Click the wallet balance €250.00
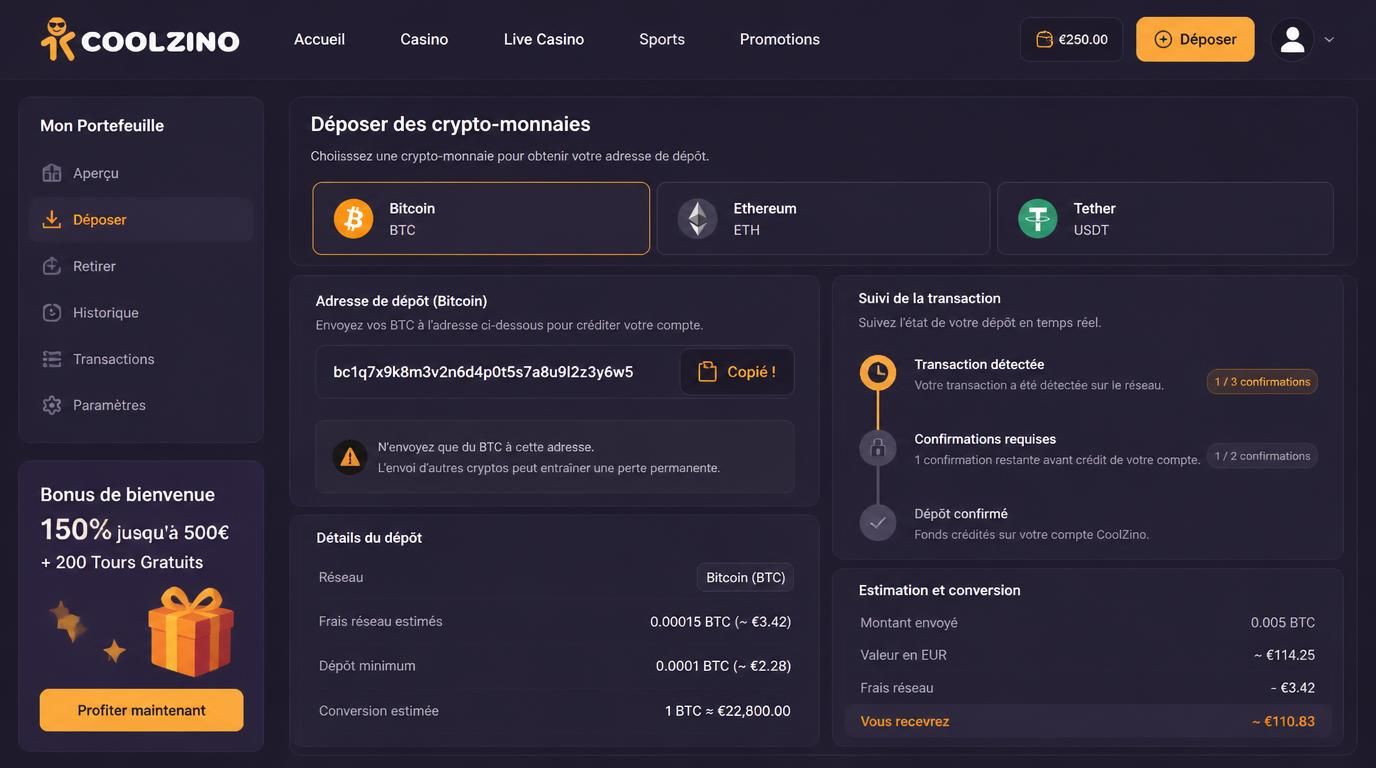Screen dimensions: 1376x768 pyautogui.click(x=1071, y=39)
